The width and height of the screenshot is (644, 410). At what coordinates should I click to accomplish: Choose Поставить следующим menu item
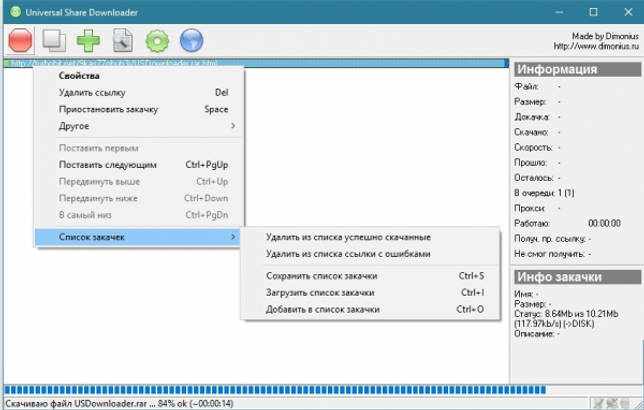(139, 165)
